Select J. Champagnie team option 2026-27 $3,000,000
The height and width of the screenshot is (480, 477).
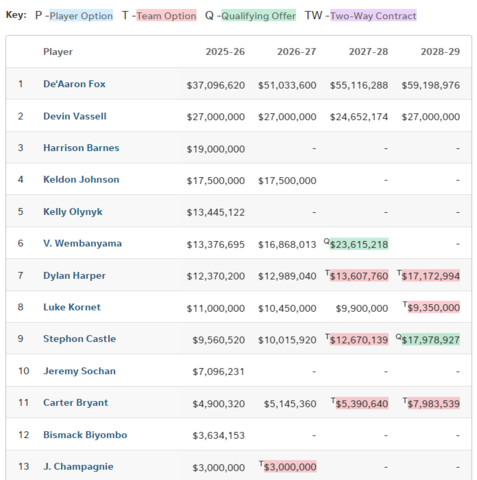click(290, 467)
